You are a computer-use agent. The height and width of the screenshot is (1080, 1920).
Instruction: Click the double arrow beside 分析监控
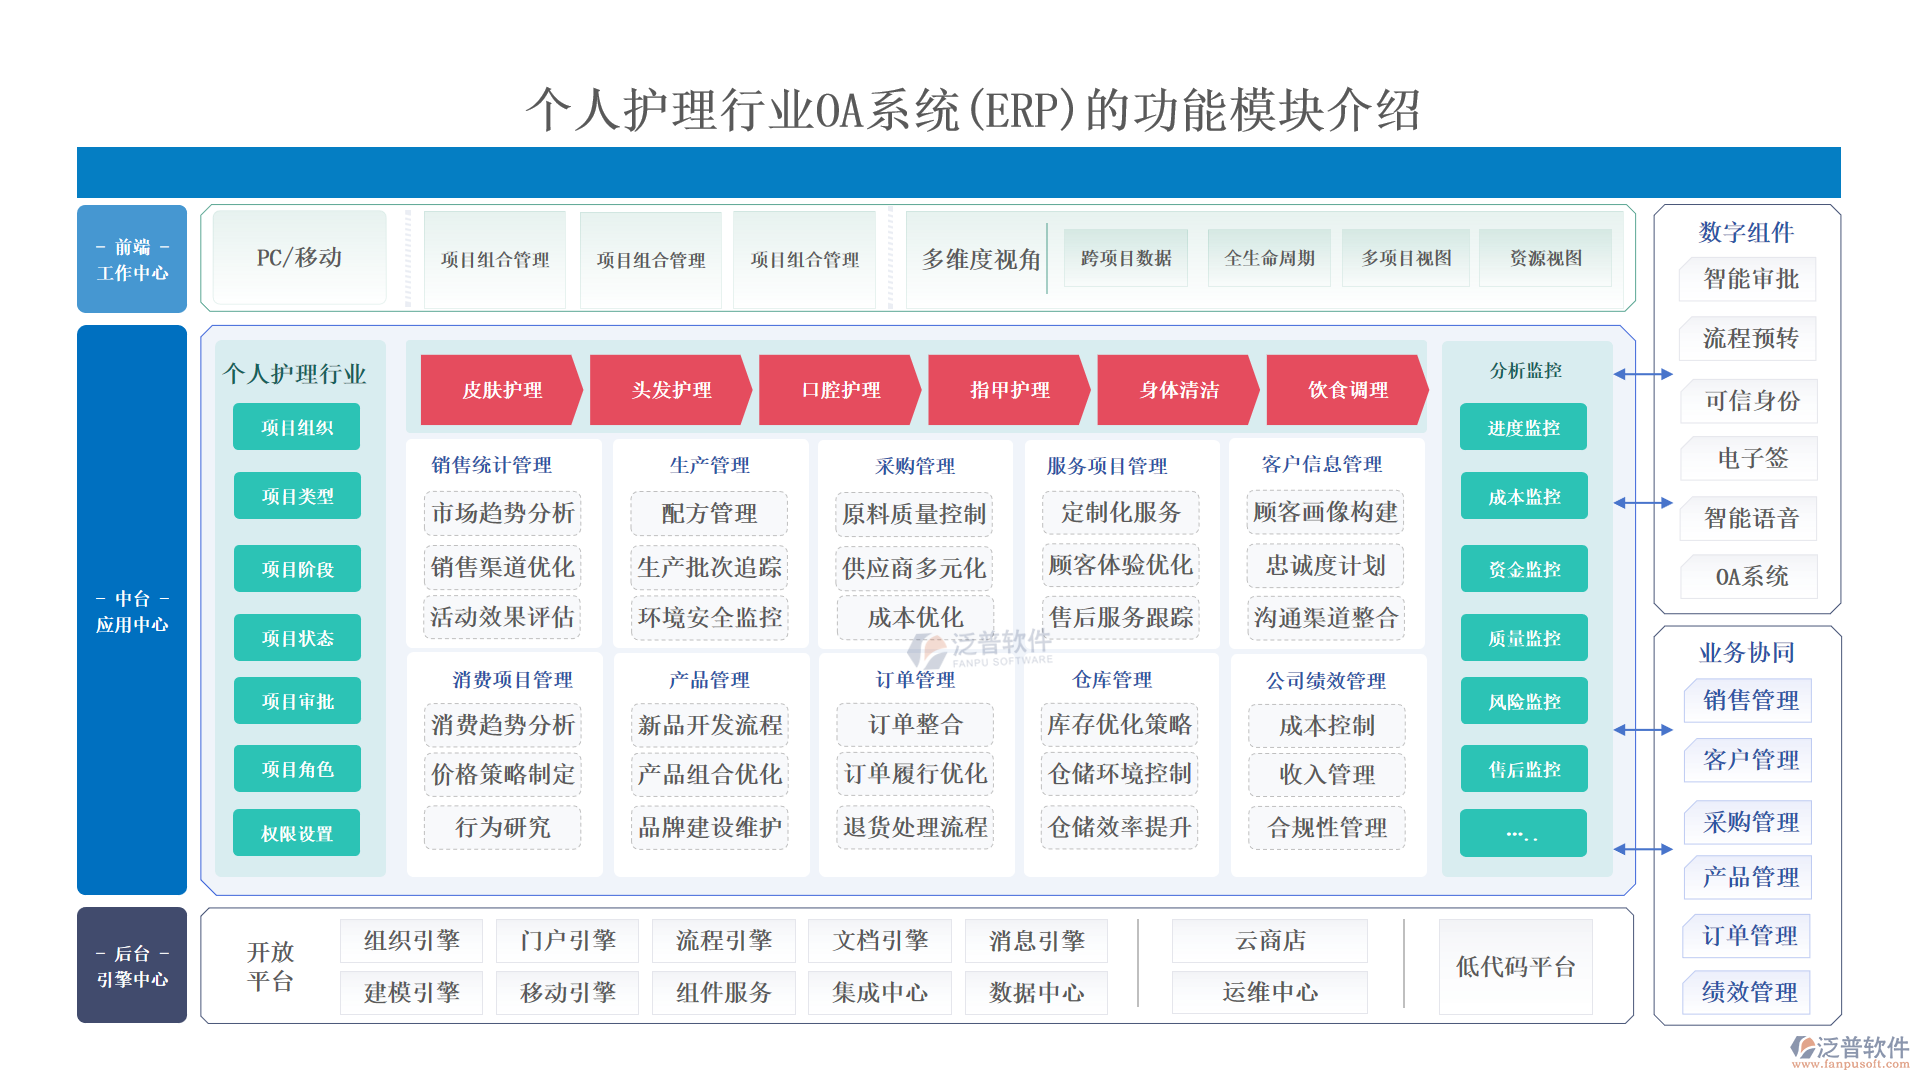pyautogui.click(x=1643, y=374)
